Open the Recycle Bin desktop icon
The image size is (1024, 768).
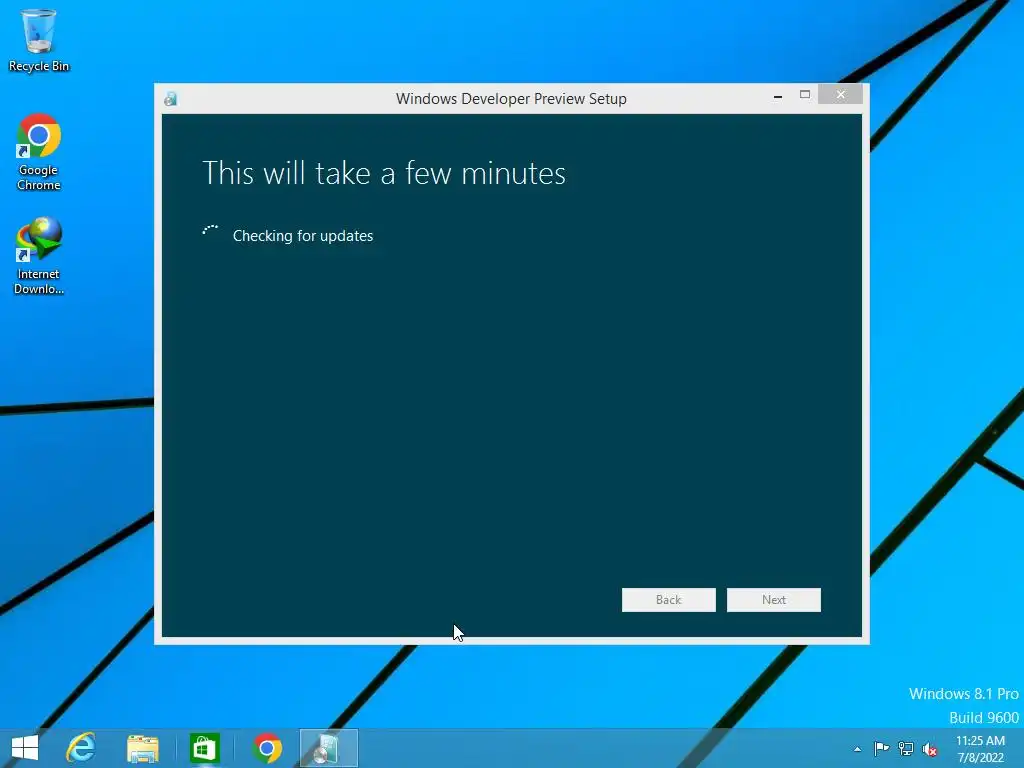point(39,40)
